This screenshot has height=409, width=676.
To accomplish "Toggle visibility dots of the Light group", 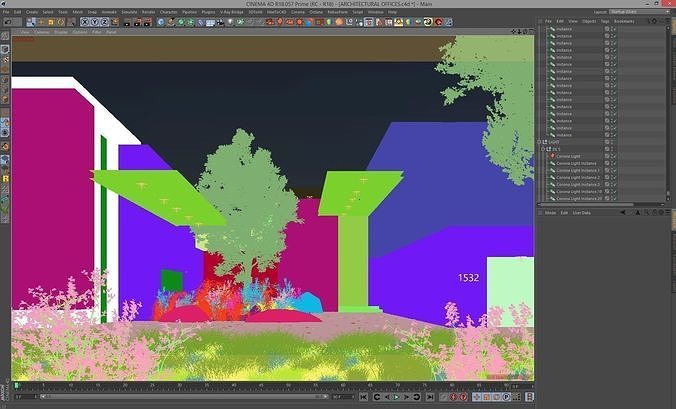I will pyautogui.click(x=612, y=142).
